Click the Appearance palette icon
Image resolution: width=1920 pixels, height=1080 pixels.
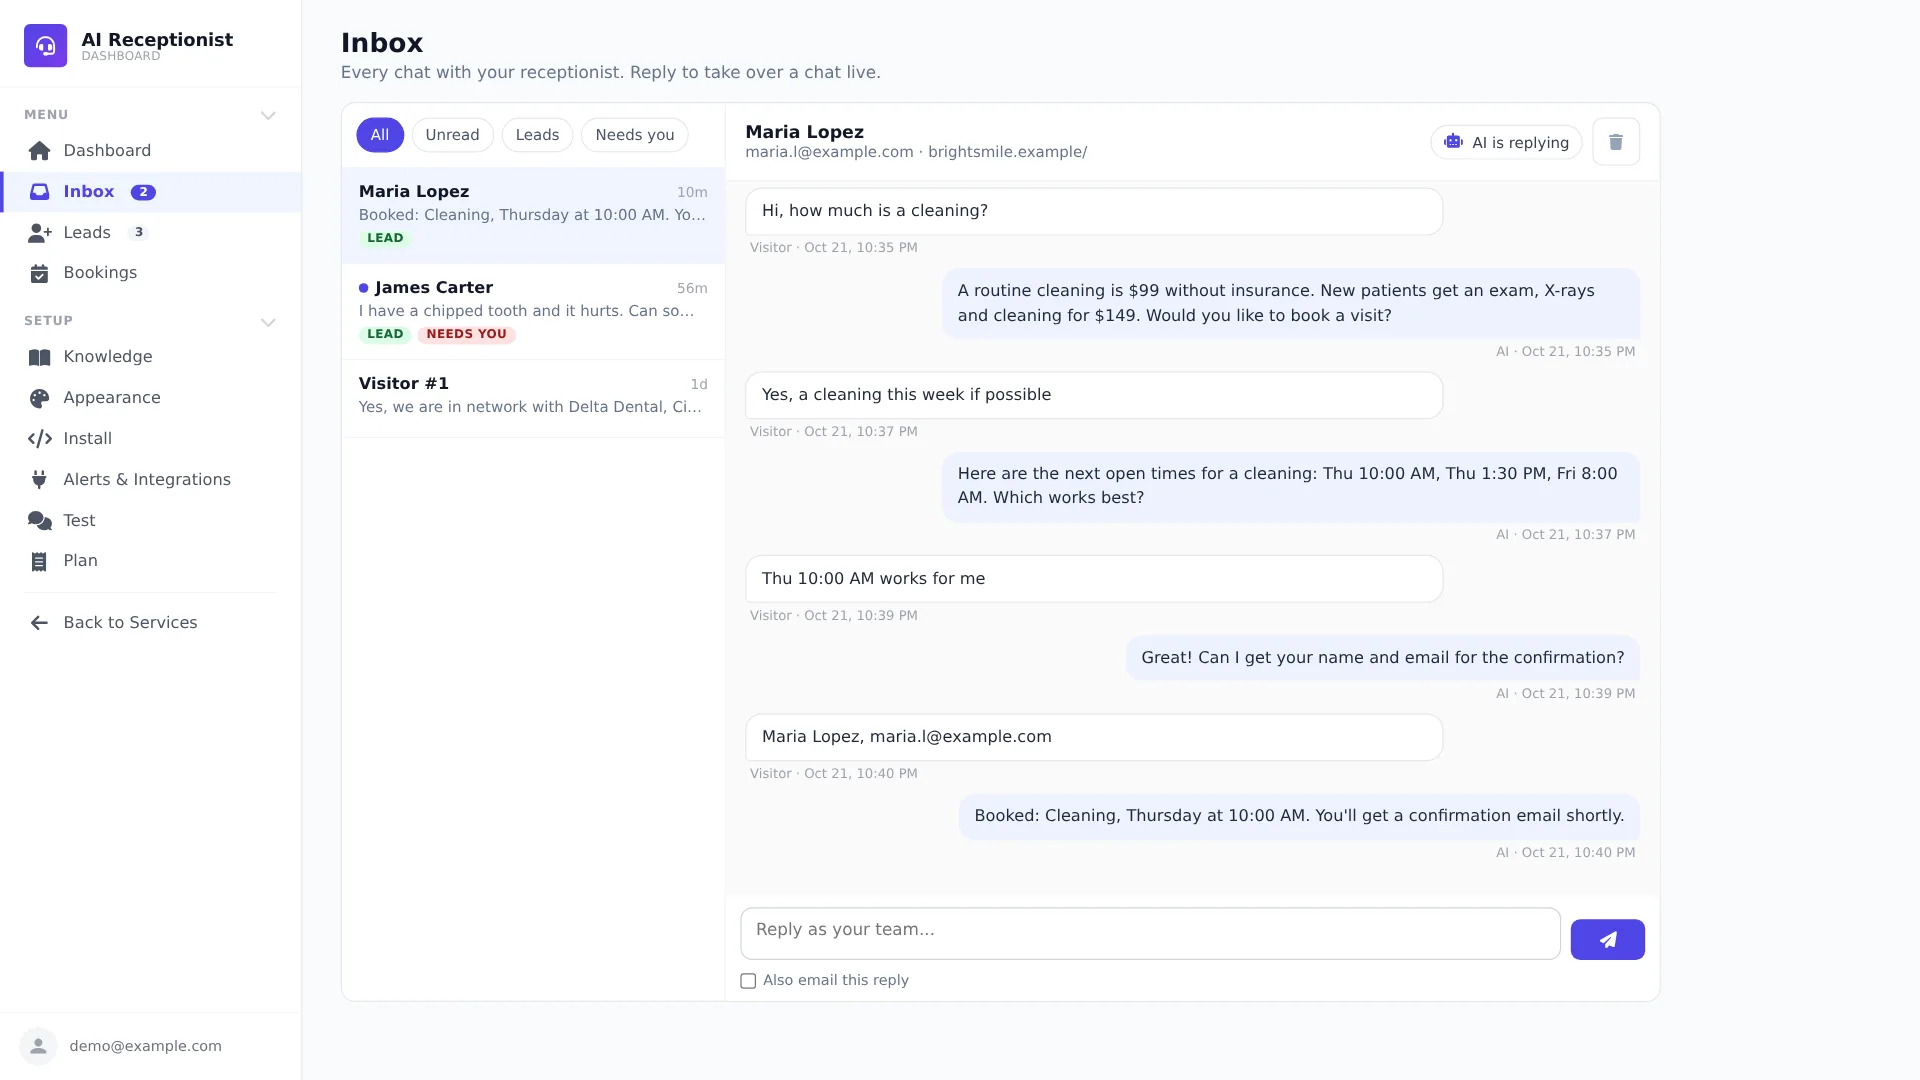point(39,398)
